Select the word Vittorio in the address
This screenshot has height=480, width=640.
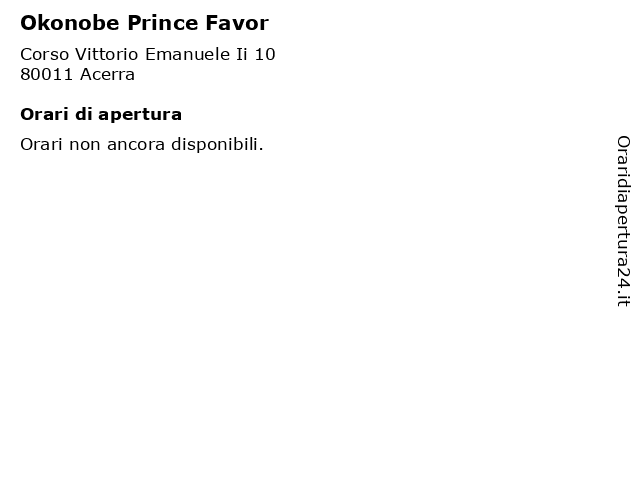point(107,54)
